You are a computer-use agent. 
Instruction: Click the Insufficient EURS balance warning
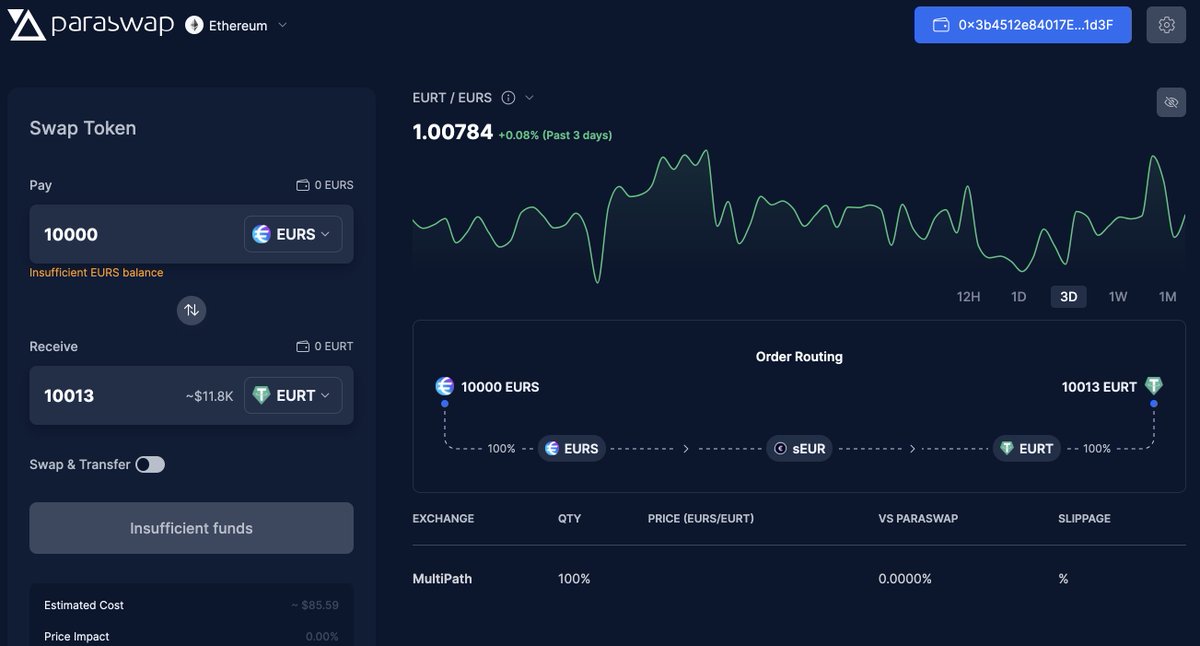[96, 272]
